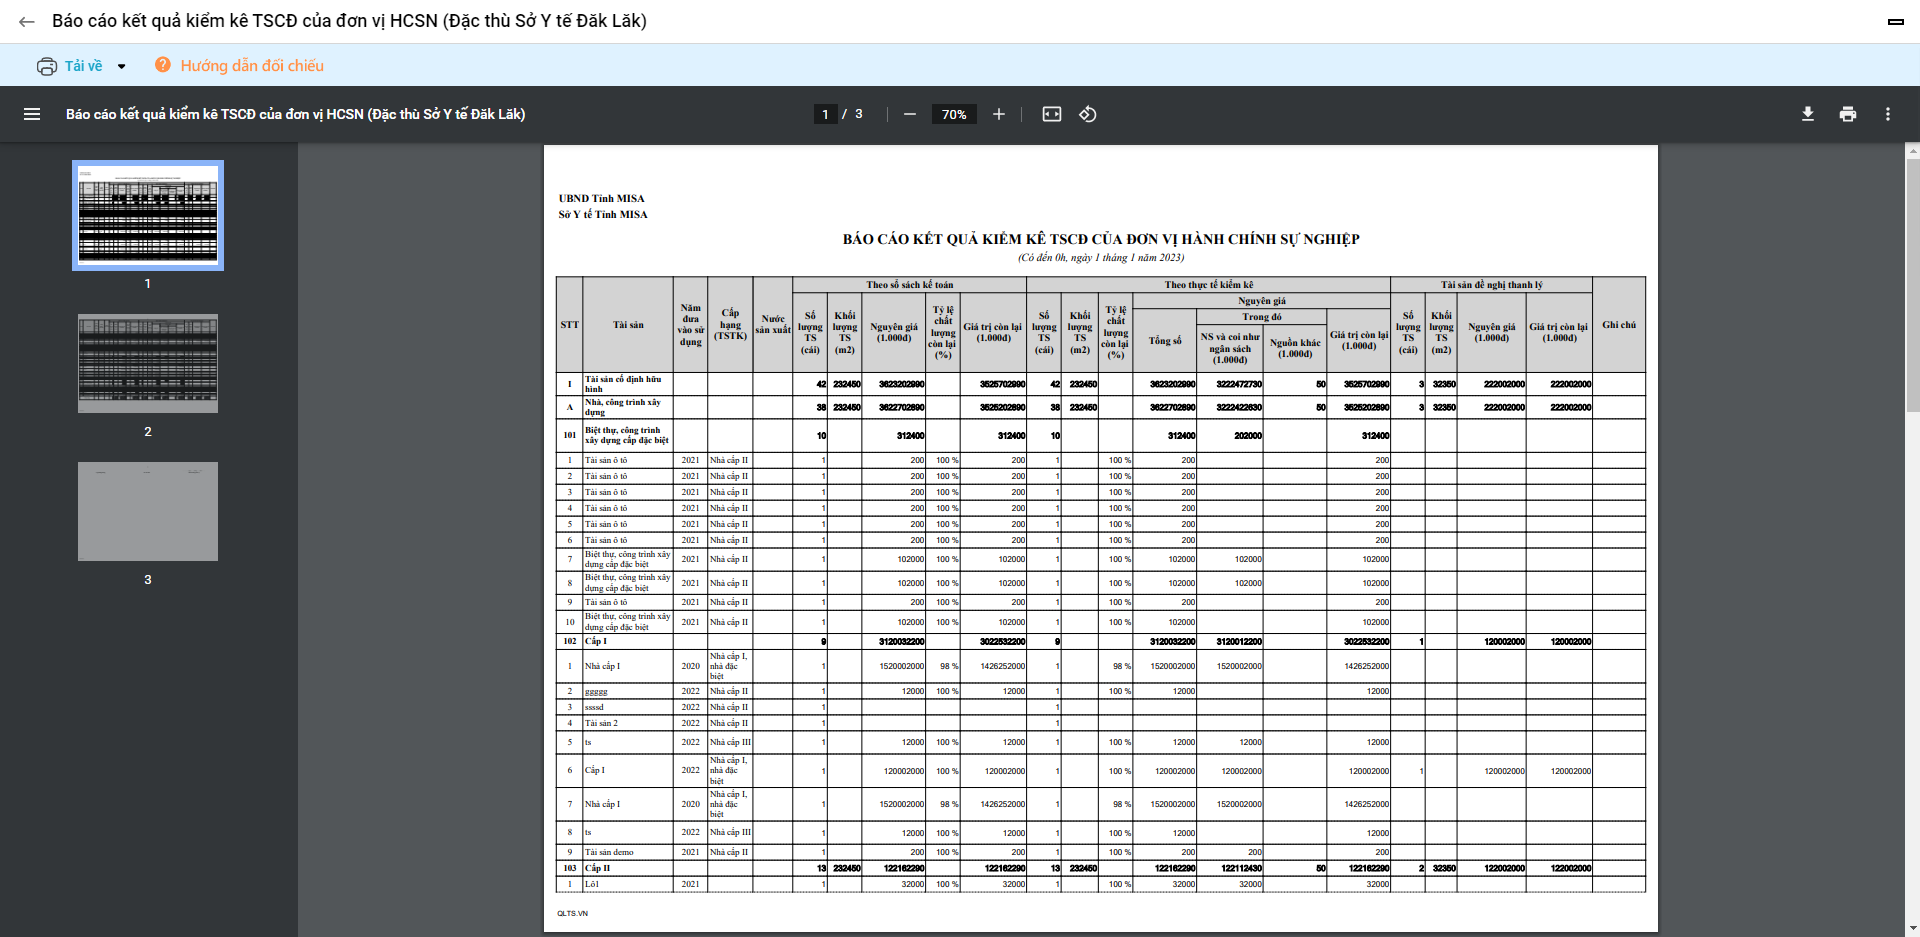Click the group row numbered 101

tap(1101, 435)
